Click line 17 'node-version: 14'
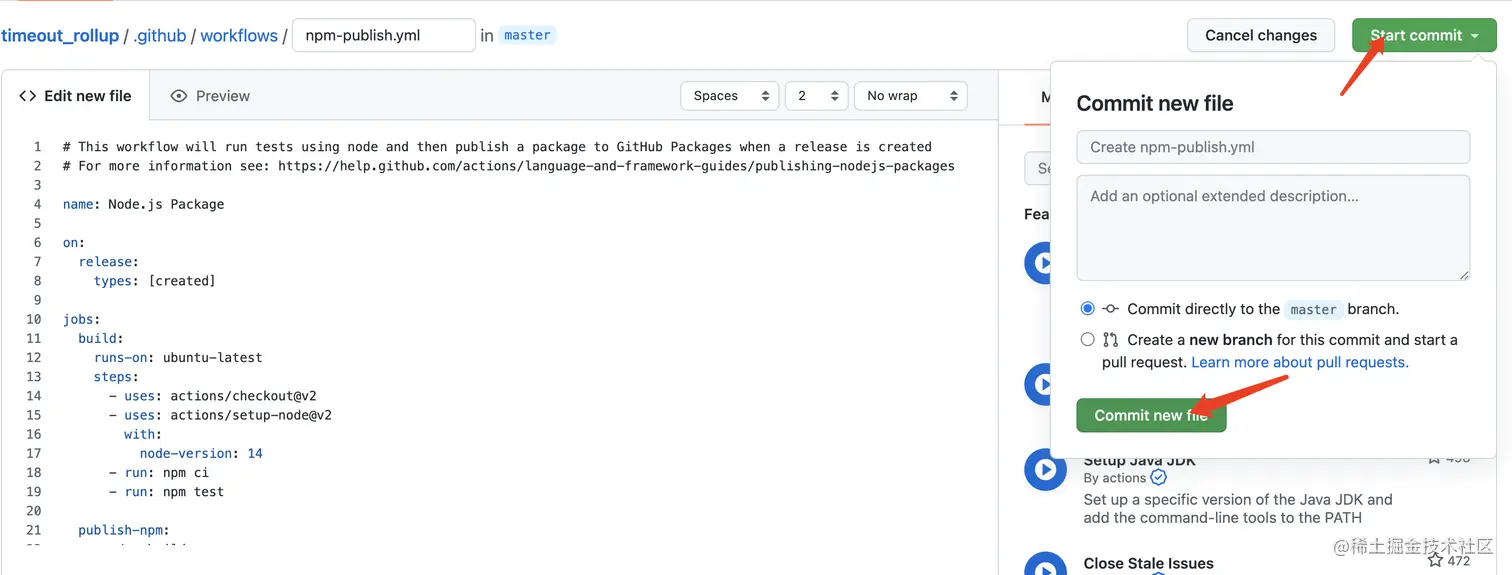This screenshot has height=575, width=1512. point(201,453)
